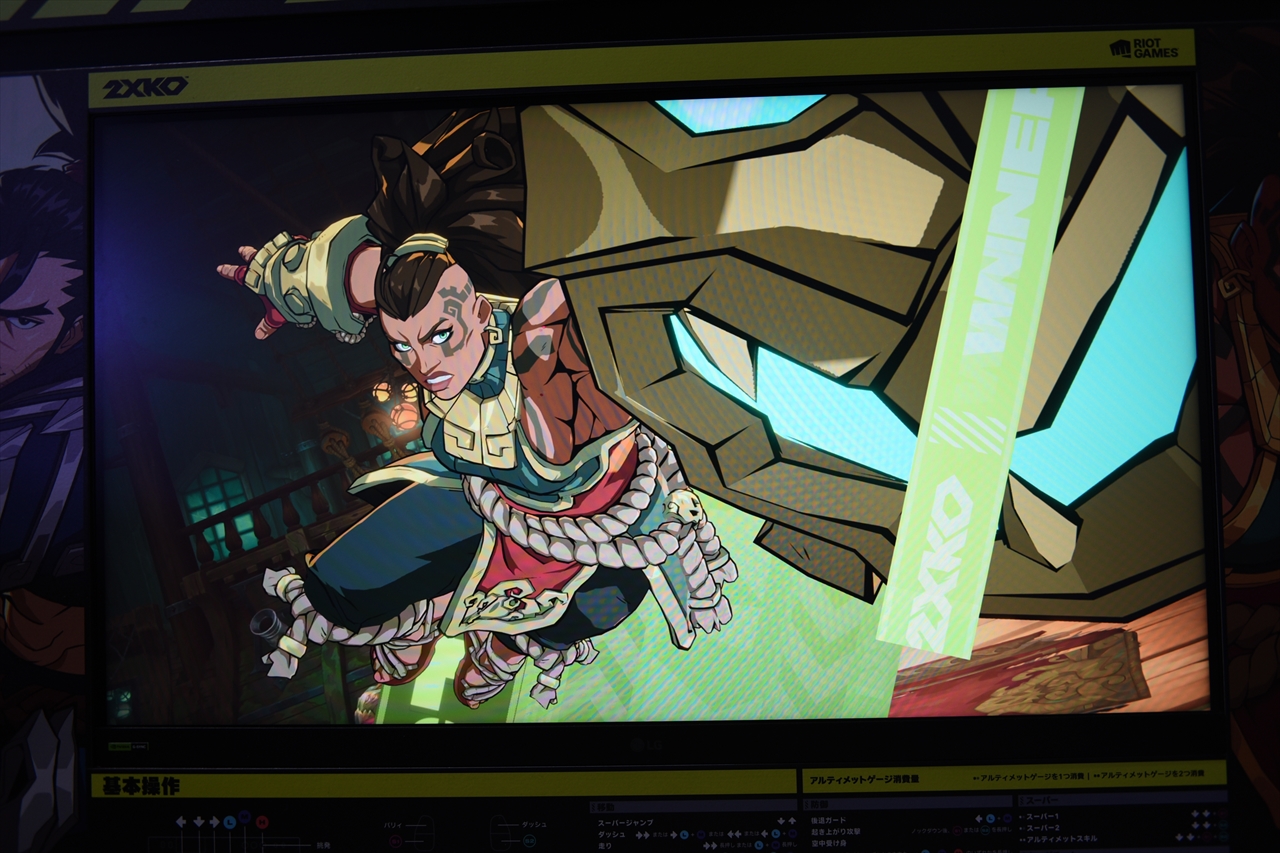Click the アルティメットスキル entry
The width and height of the screenshot is (1280, 853).
(x=1062, y=840)
